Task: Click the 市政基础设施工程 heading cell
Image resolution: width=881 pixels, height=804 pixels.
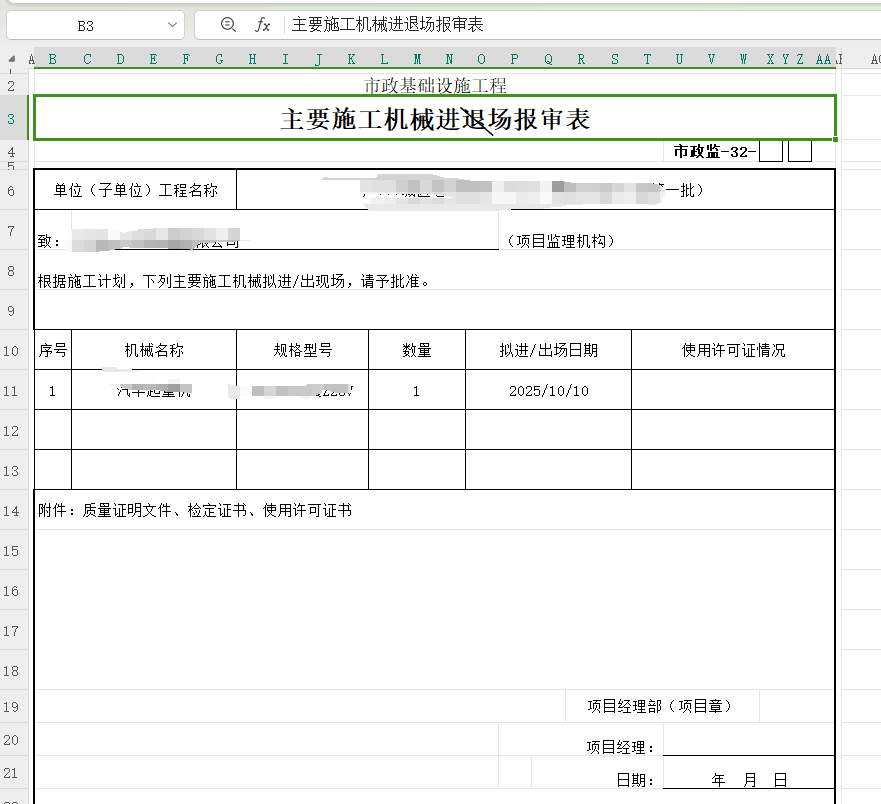Action: (435, 86)
